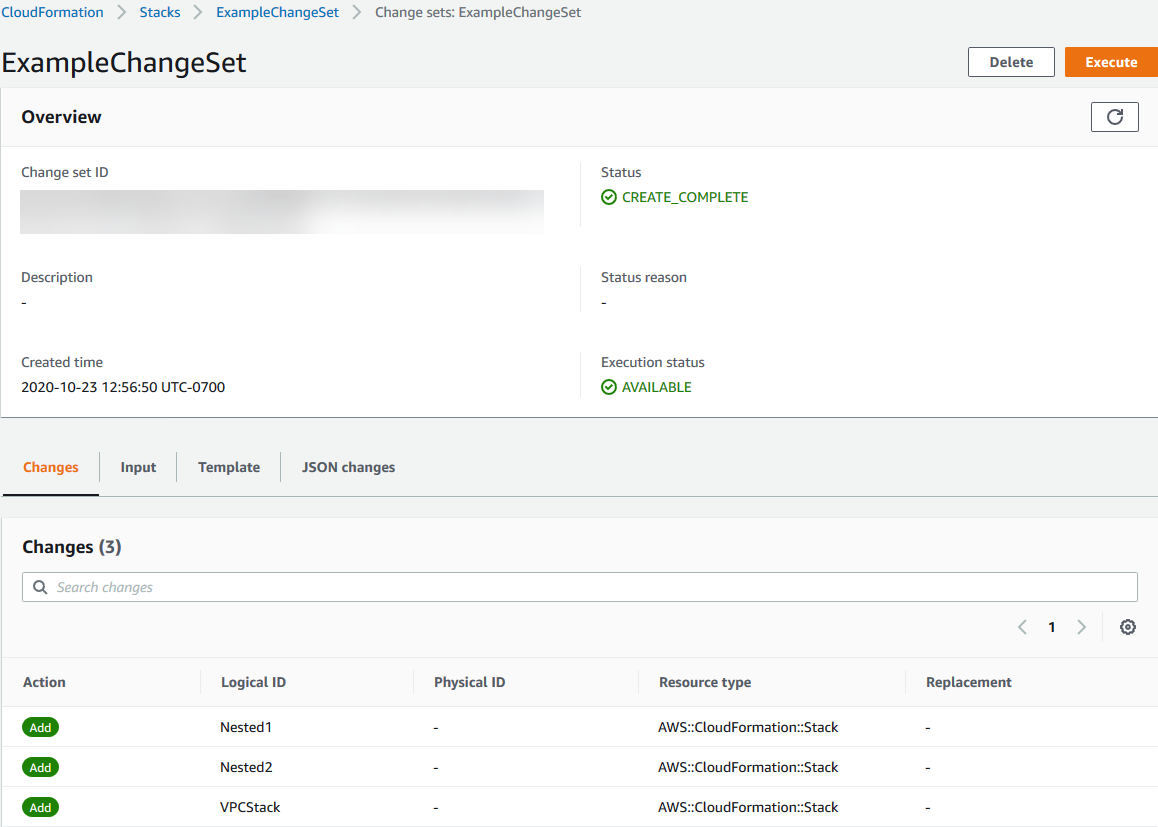This screenshot has height=827, width=1158.
Task: Switch to the Input tab
Action: tap(138, 467)
